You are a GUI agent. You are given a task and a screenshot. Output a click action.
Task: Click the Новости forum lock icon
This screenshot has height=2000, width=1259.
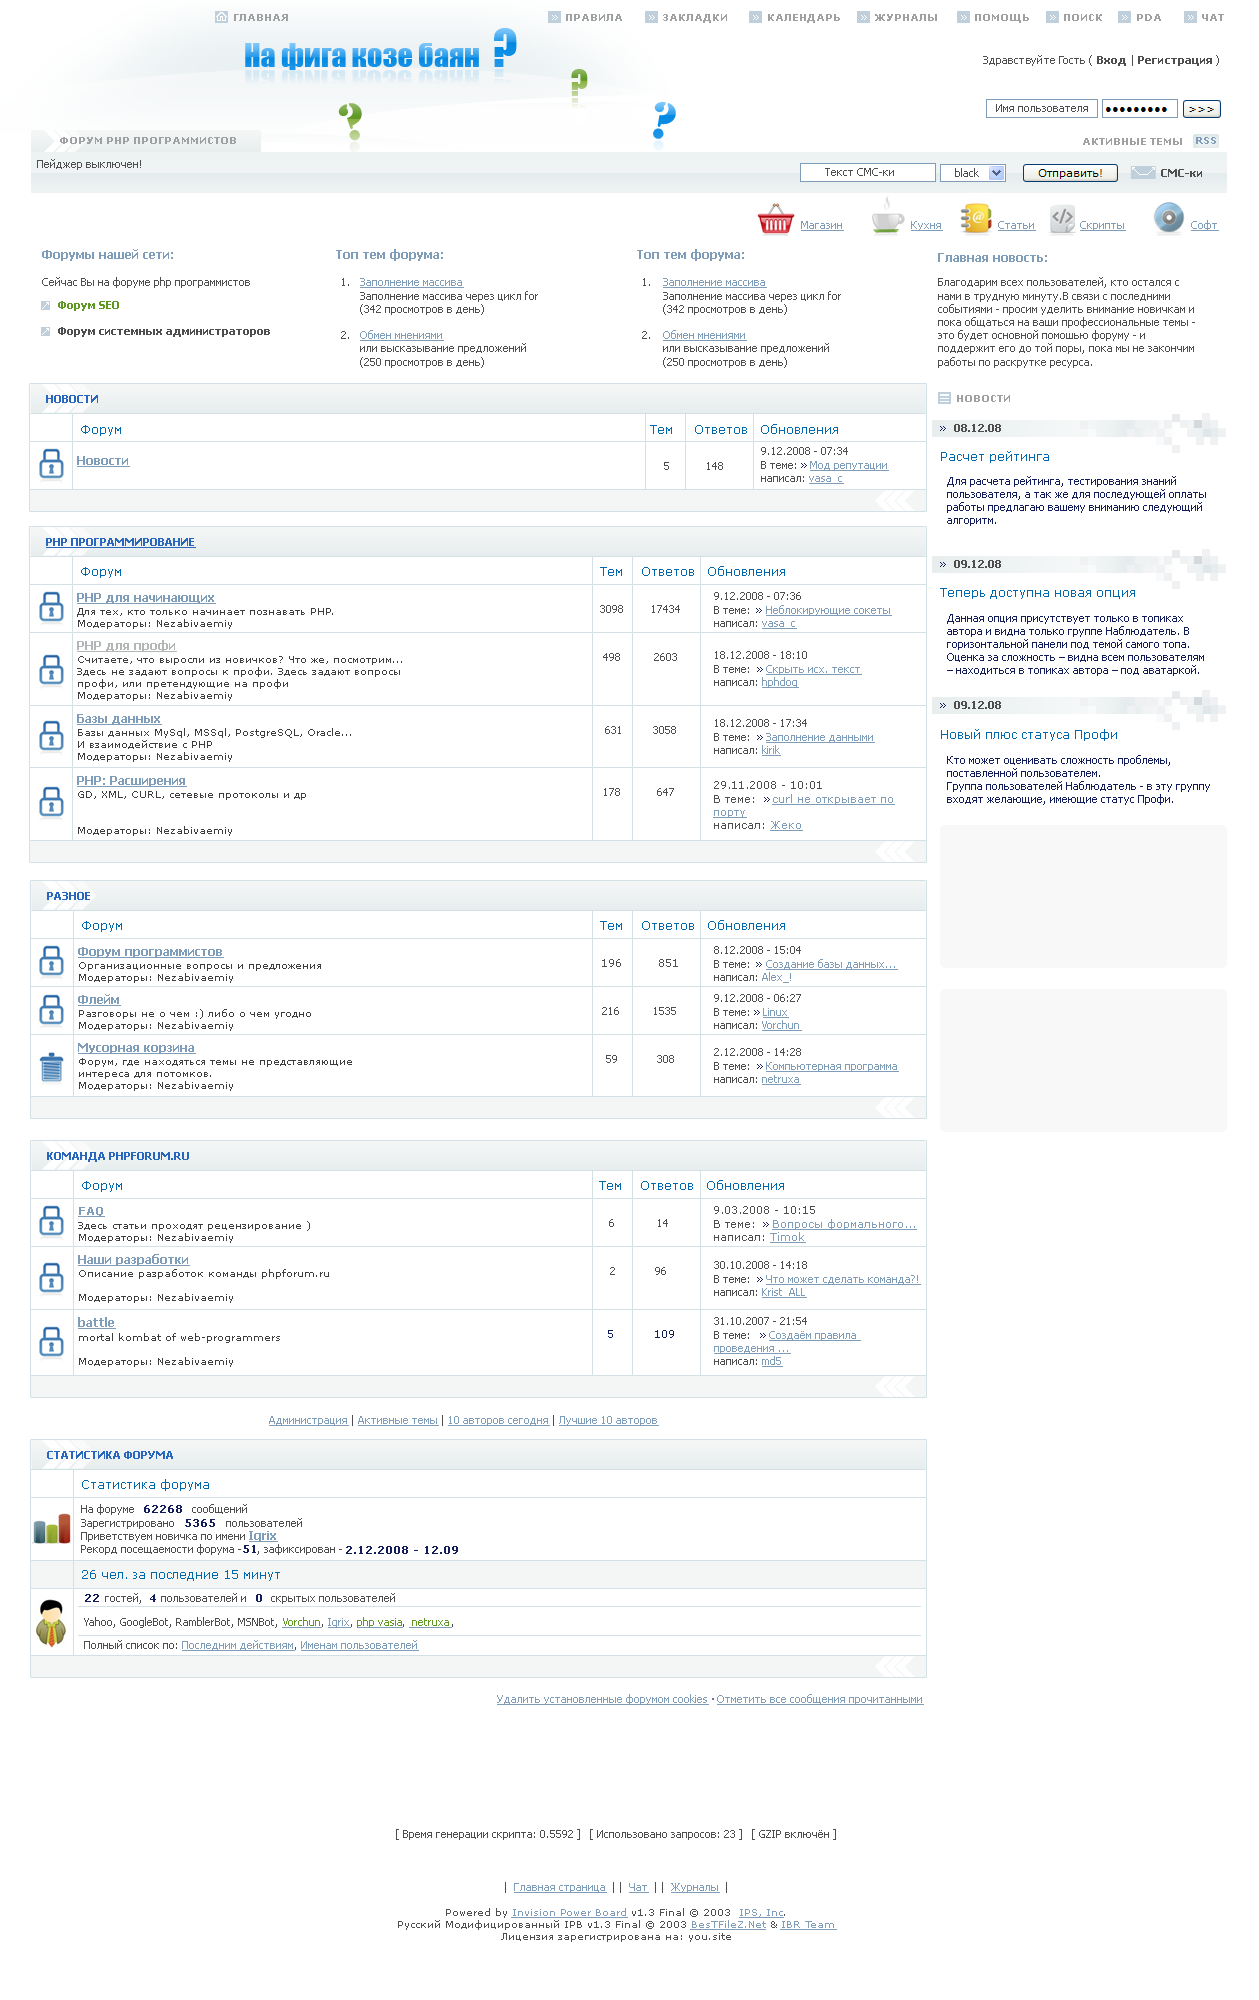51,464
